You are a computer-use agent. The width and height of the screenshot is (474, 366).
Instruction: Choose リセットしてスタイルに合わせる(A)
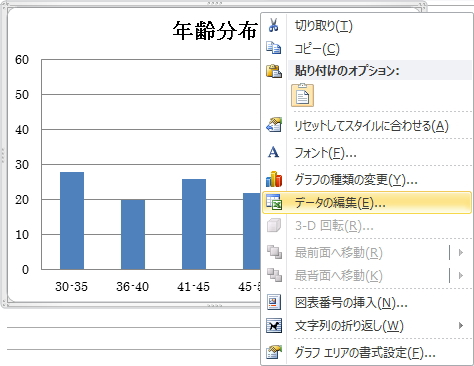(x=367, y=125)
